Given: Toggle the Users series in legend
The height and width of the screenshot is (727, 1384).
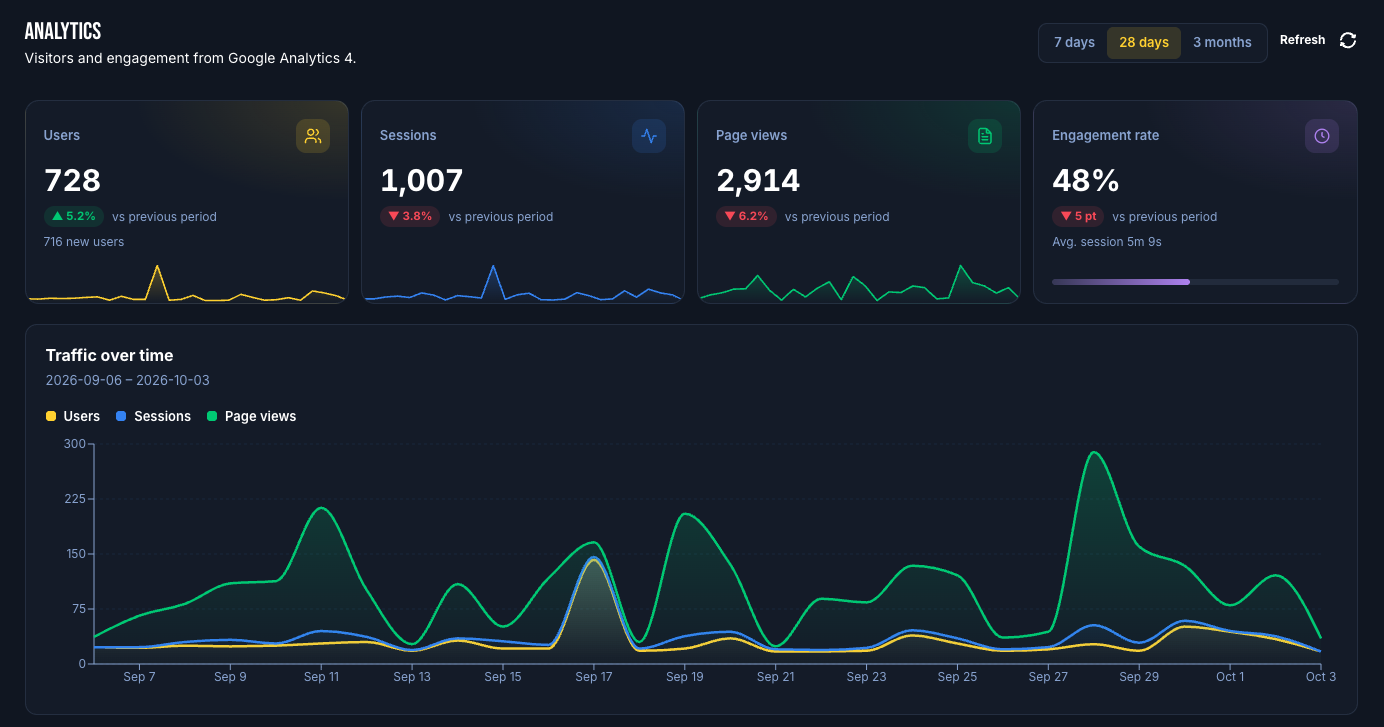Looking at the screenshot, I should click(x=73, y=416).
